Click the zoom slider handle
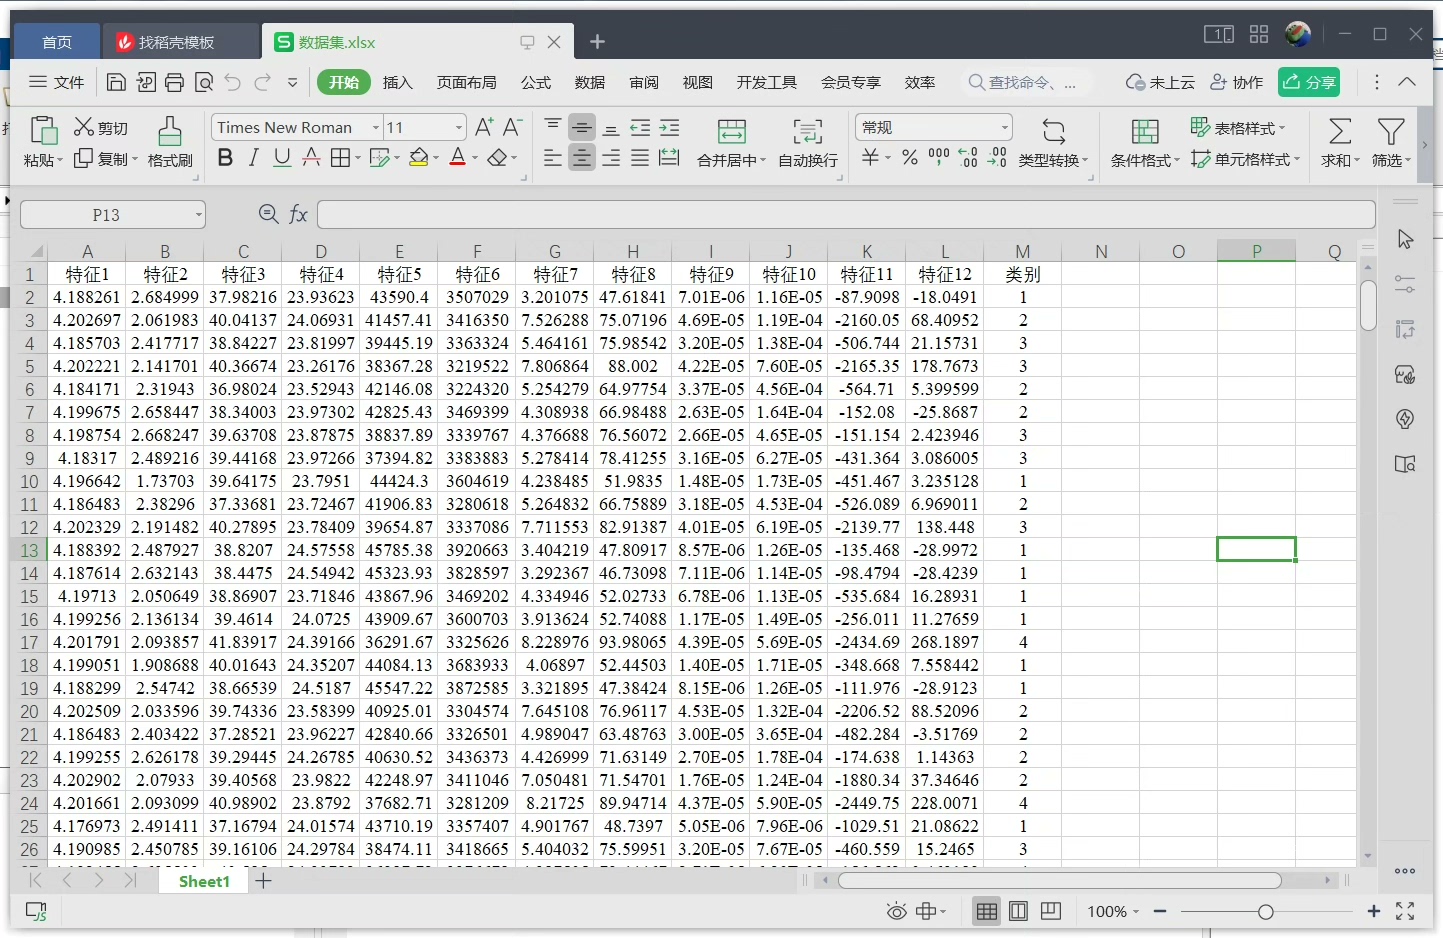Viewport: 1443px width, 938px height. pyautogui.click(x=1266, y=911)
